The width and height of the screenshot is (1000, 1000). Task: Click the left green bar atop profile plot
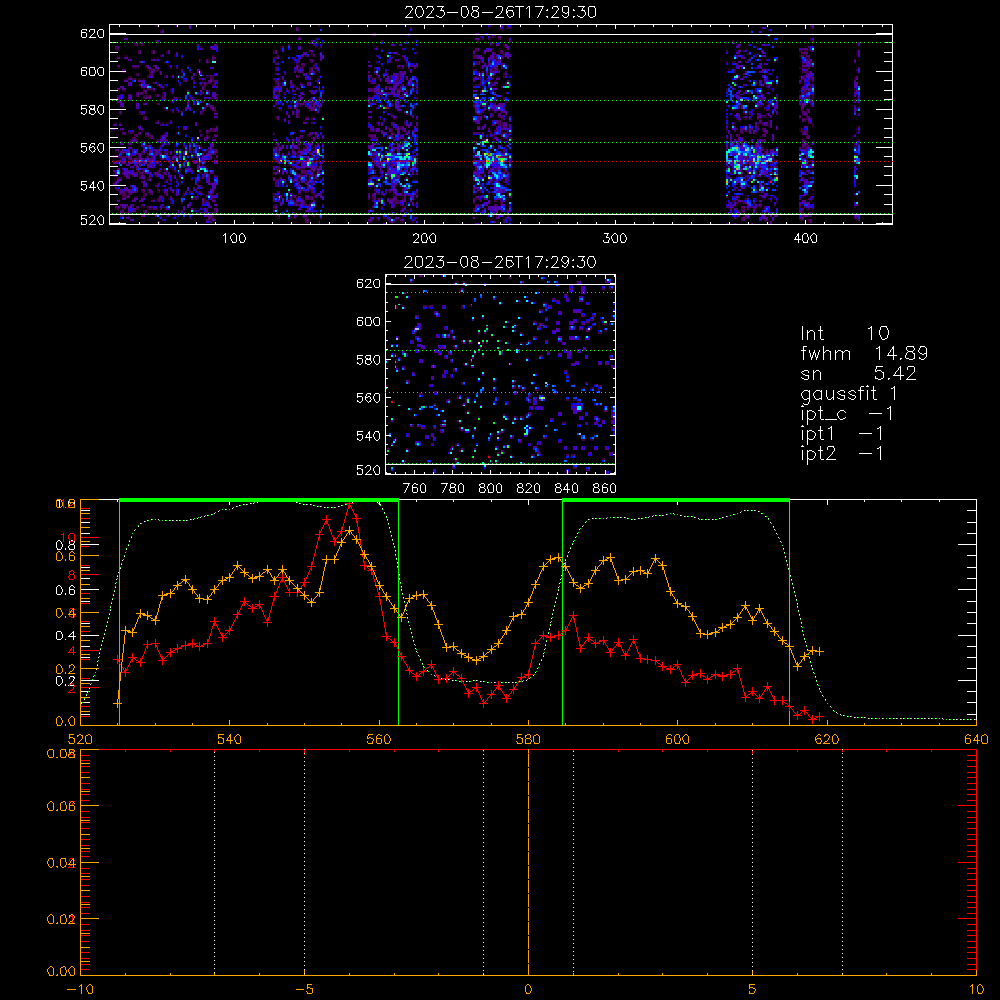pos(259,500)
